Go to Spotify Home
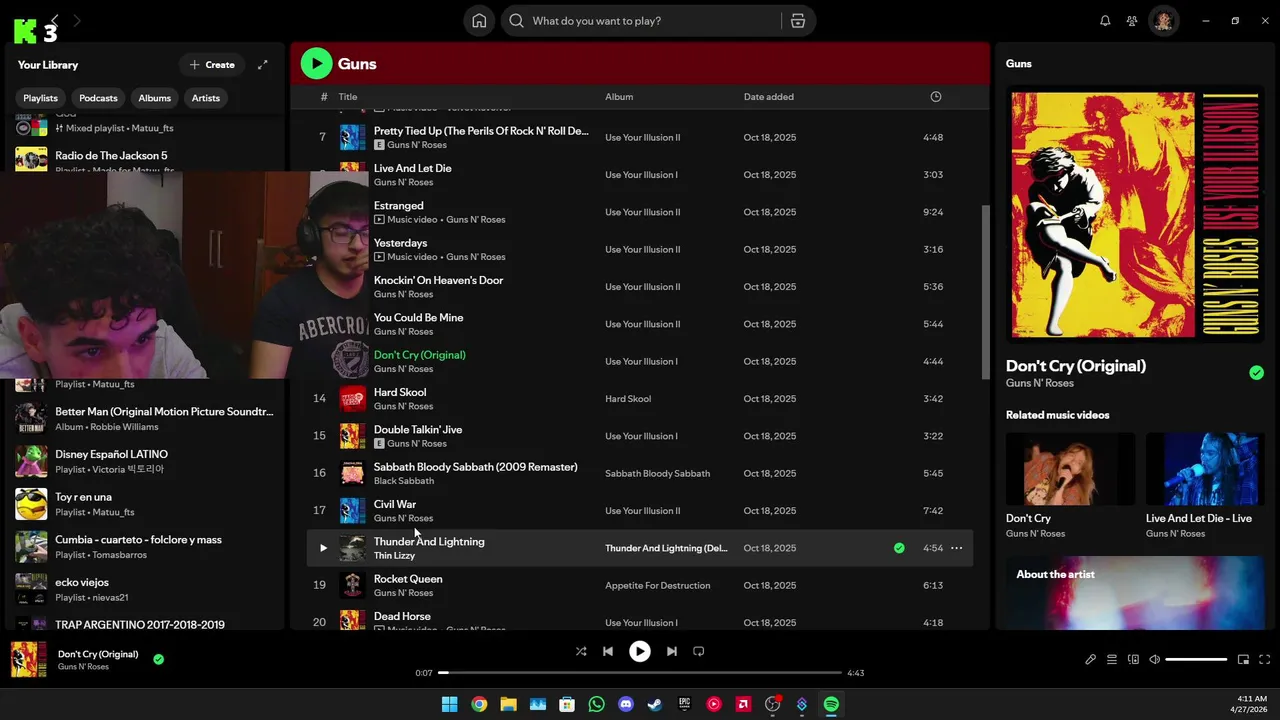1280x720 pixels. (x=479, y=21)
